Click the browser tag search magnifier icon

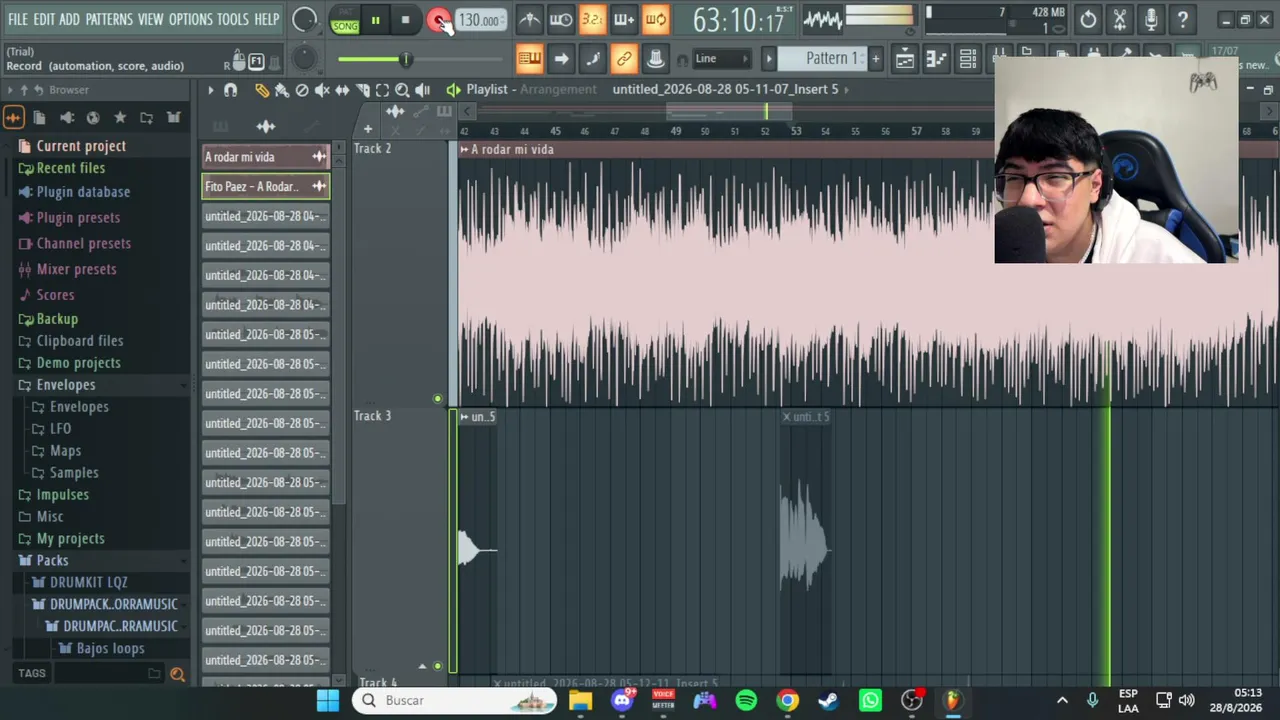[178, 674]
